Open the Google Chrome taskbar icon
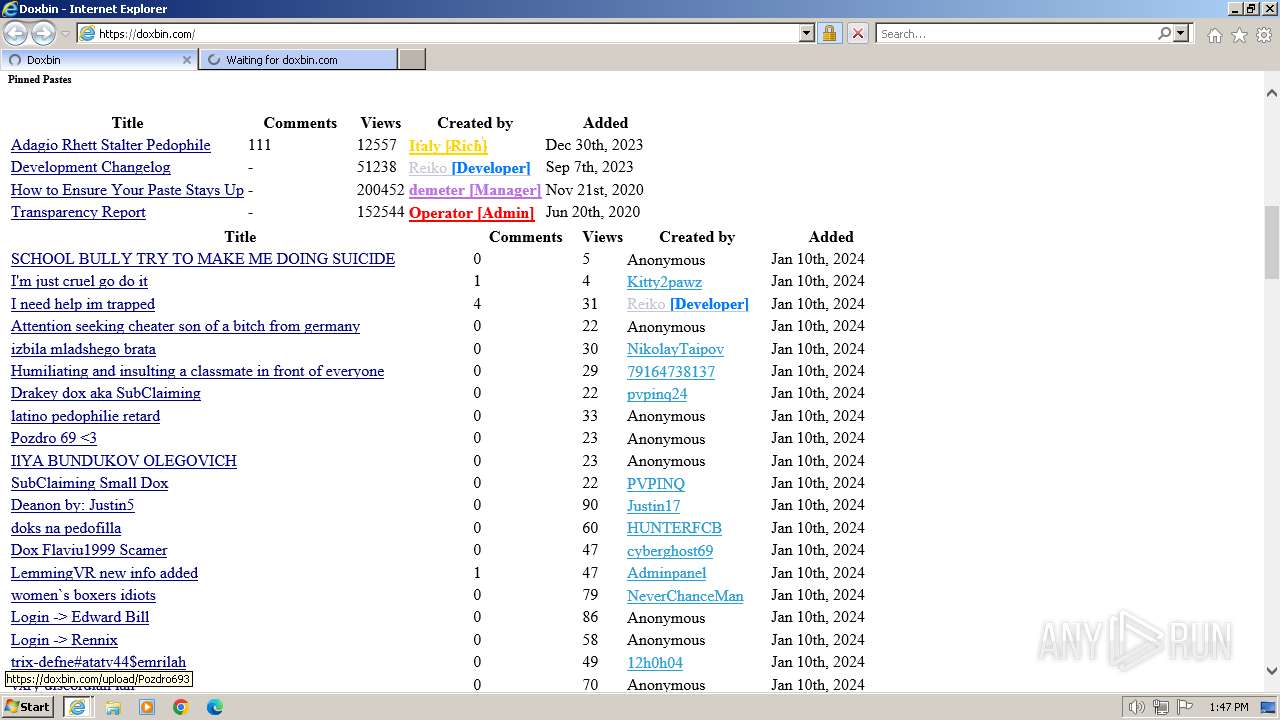 point(181,707)
